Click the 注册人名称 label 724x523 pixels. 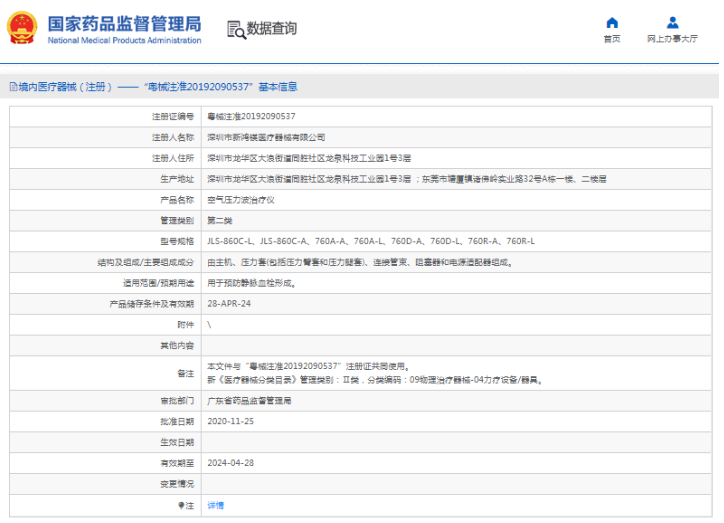click(x=173, y=137)
